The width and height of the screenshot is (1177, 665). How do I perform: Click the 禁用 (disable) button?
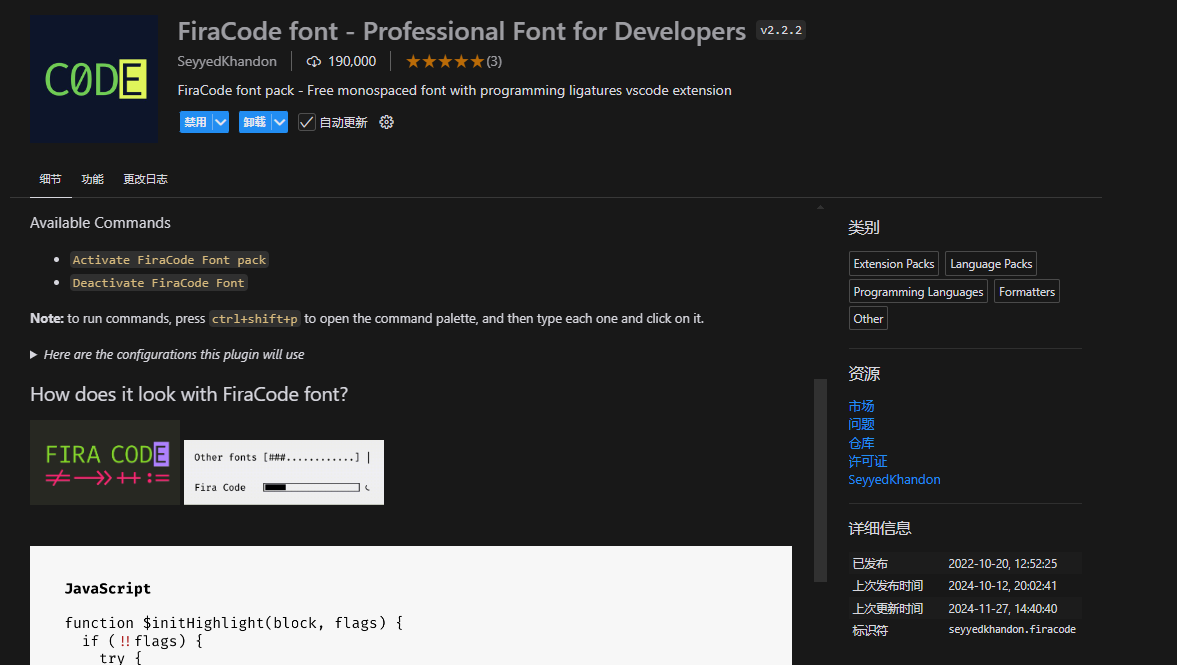click(x=196, y=122)
